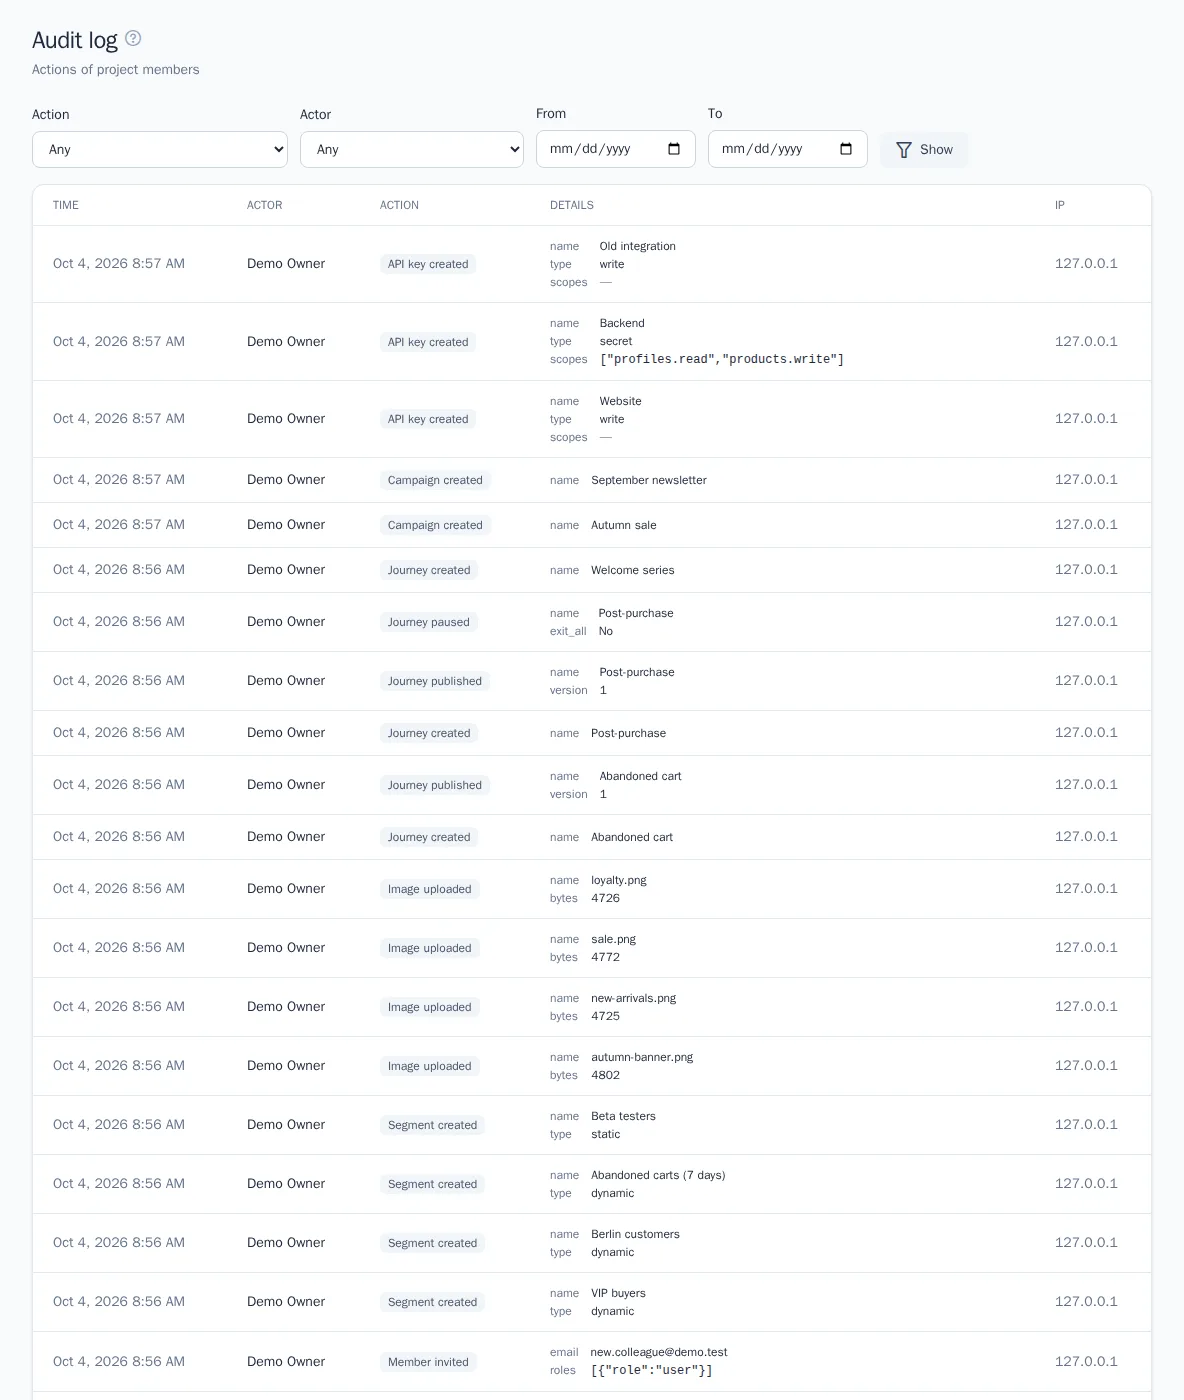Click Segment created badge for Beta testers
This screenshot has width=1184, height=1400.
pos(433,1125)
